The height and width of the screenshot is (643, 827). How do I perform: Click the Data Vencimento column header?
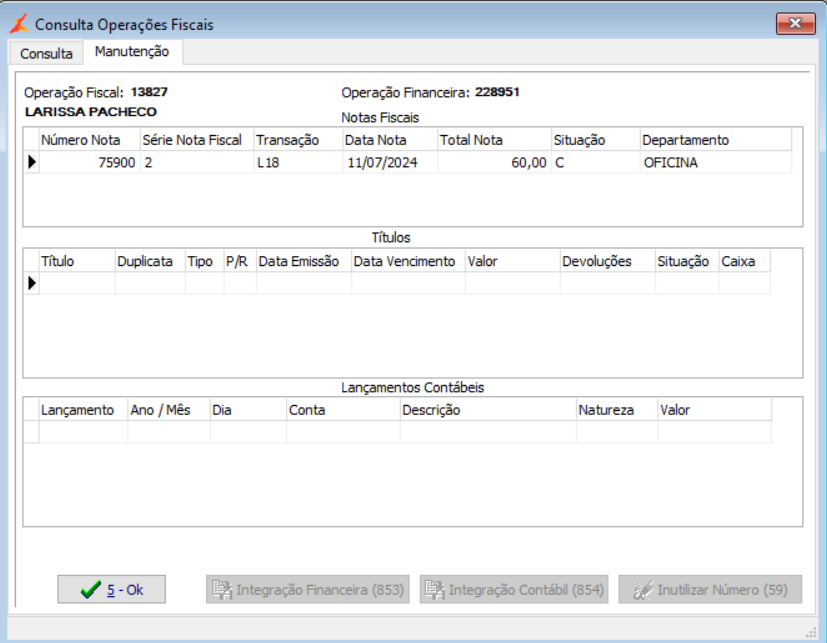tap(408, 261)
